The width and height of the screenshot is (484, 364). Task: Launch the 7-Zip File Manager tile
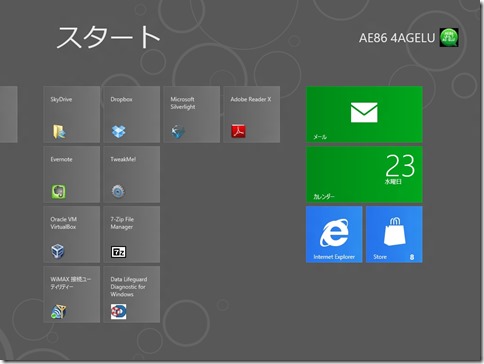[132, 234]
